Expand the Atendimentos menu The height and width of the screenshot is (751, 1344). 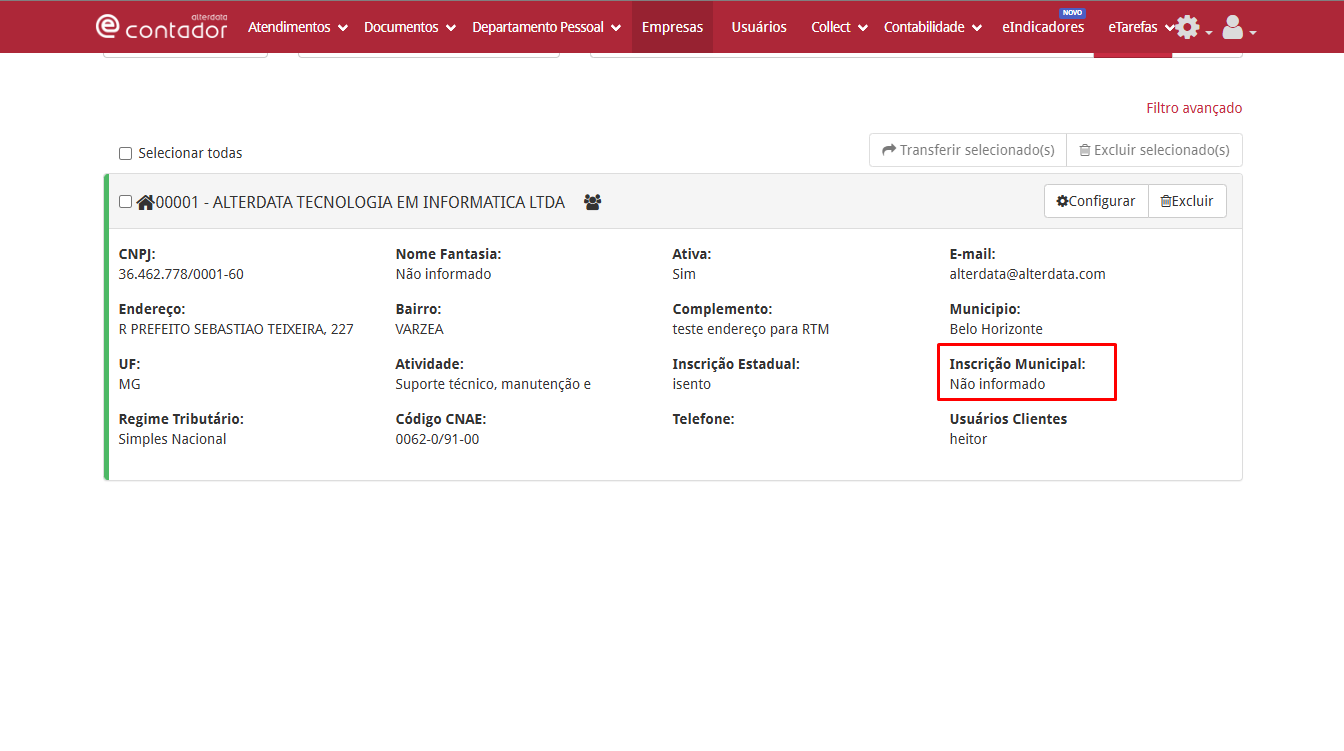pyautogui.click(x=298, y=27)
